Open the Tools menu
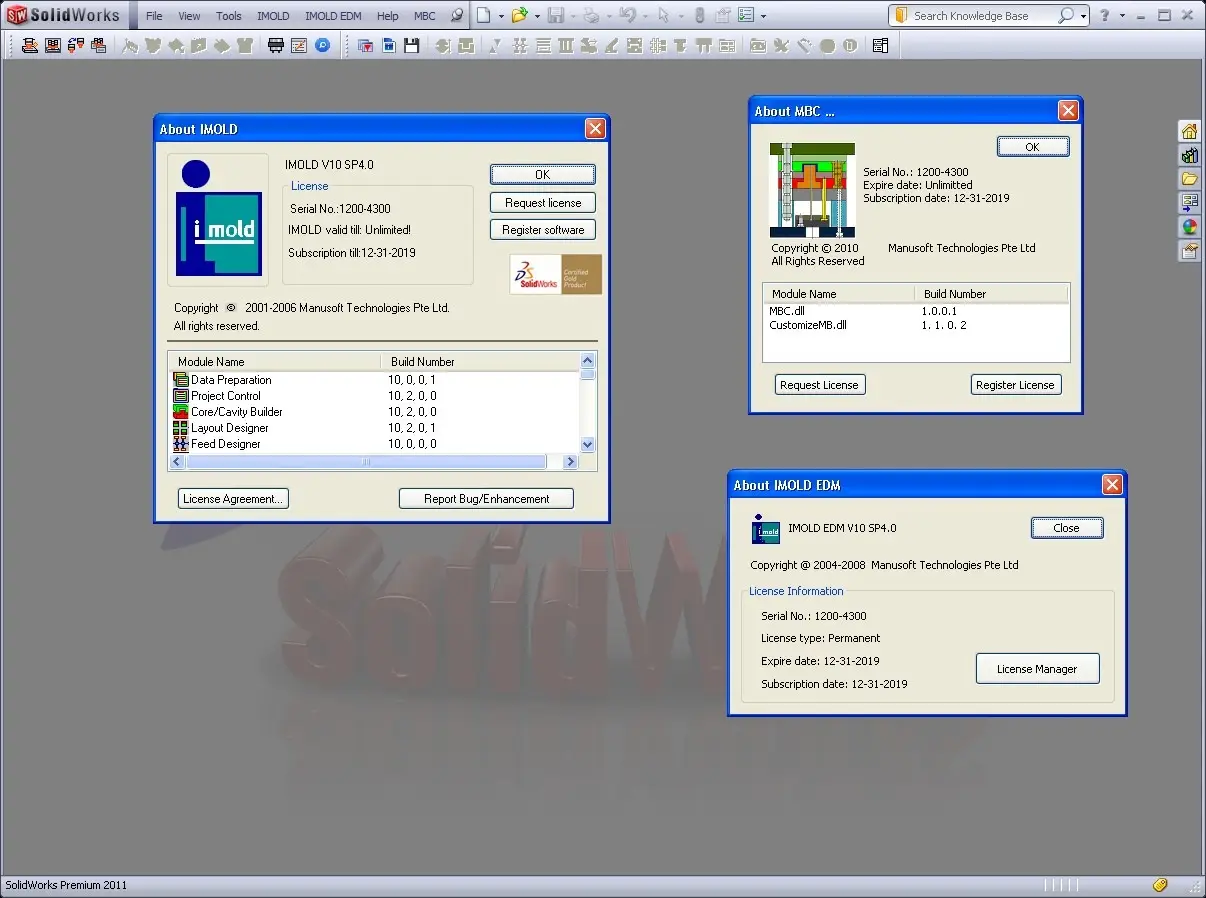 (229, 16)
